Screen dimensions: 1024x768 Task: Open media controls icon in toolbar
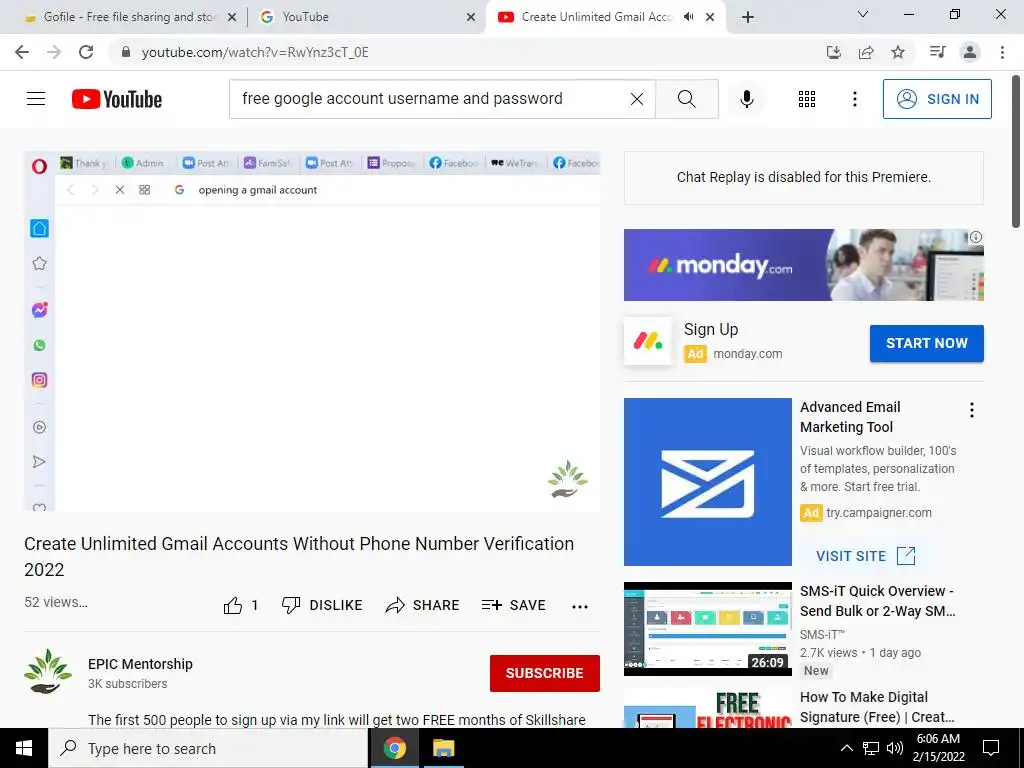[937, 52]
